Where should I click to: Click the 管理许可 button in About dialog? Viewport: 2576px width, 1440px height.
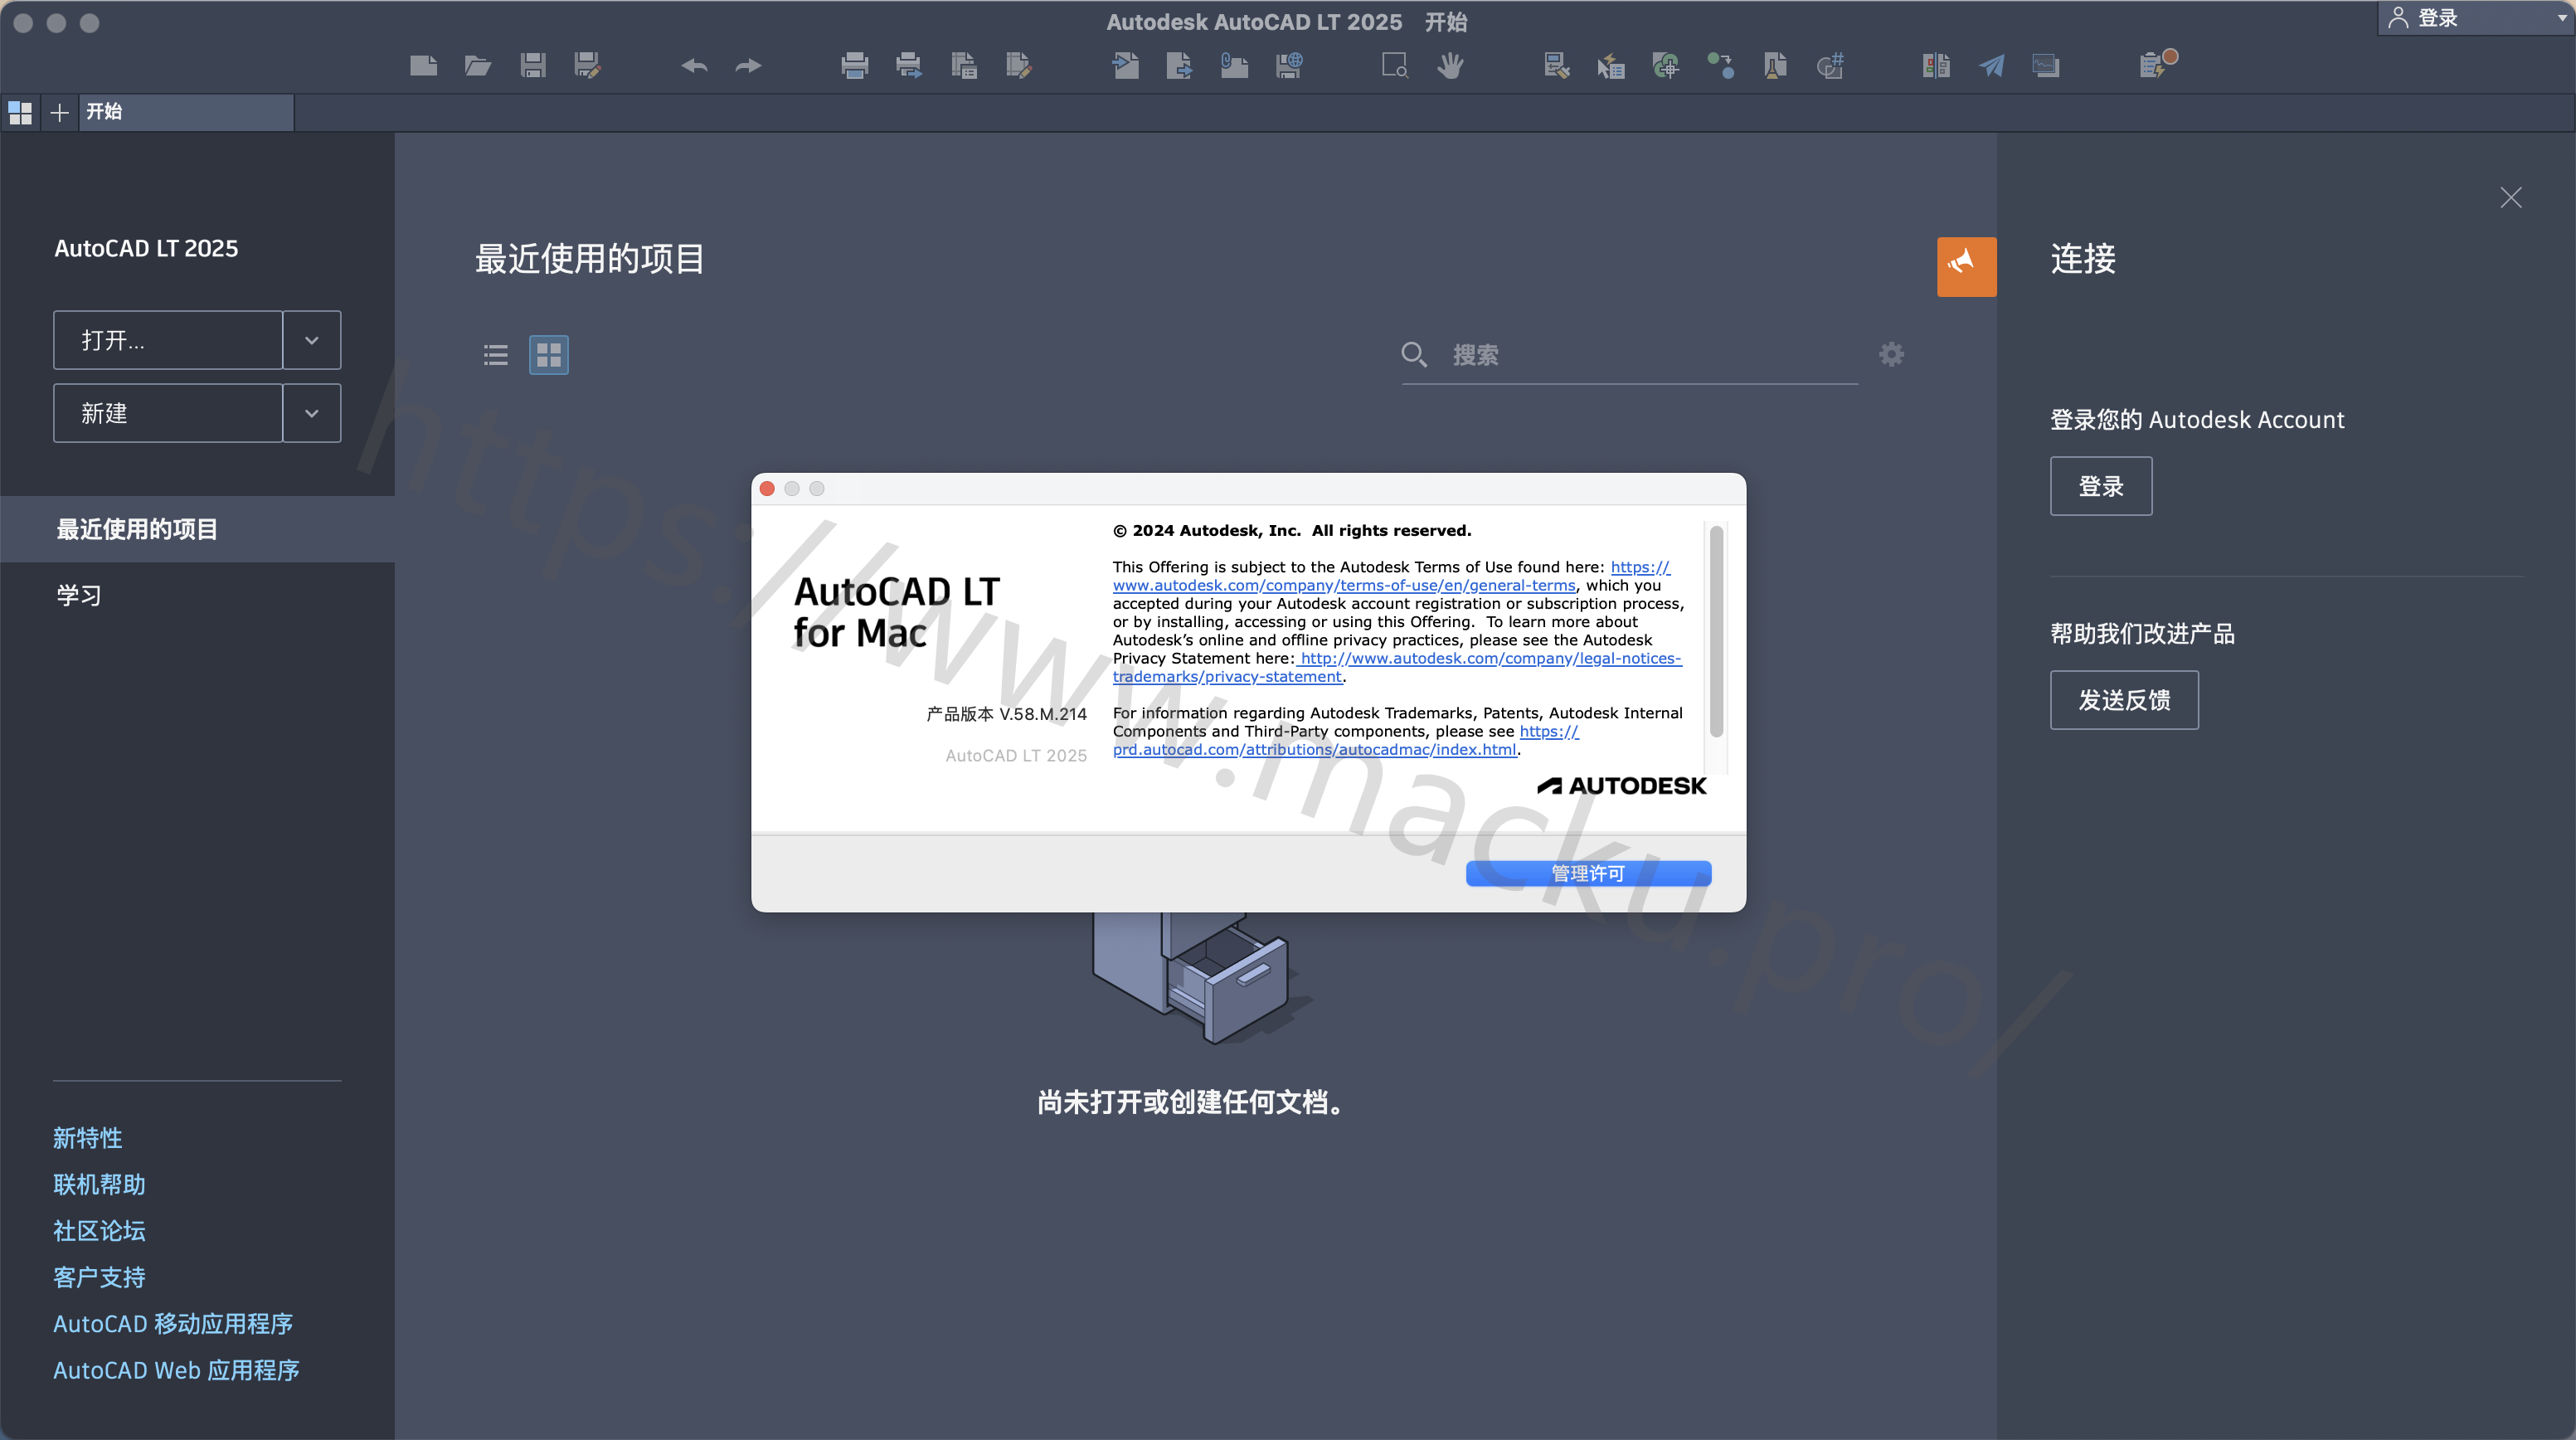tap(1588, 873)
